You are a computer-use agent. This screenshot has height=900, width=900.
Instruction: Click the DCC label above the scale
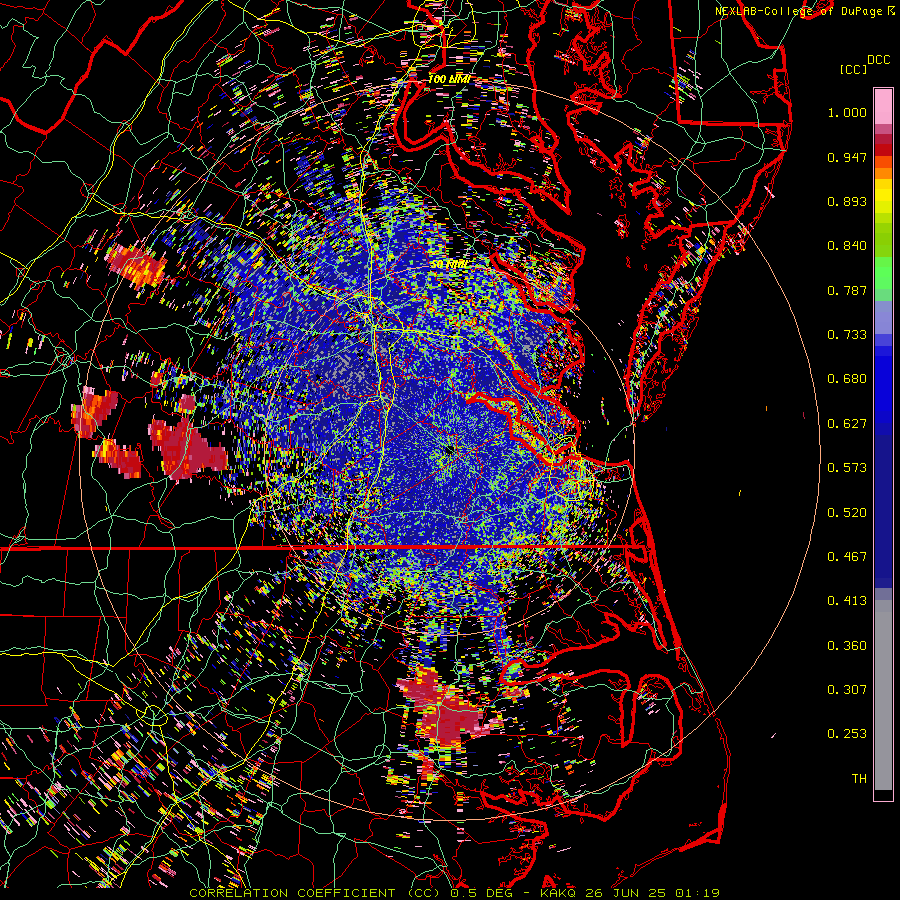(879, 60)
